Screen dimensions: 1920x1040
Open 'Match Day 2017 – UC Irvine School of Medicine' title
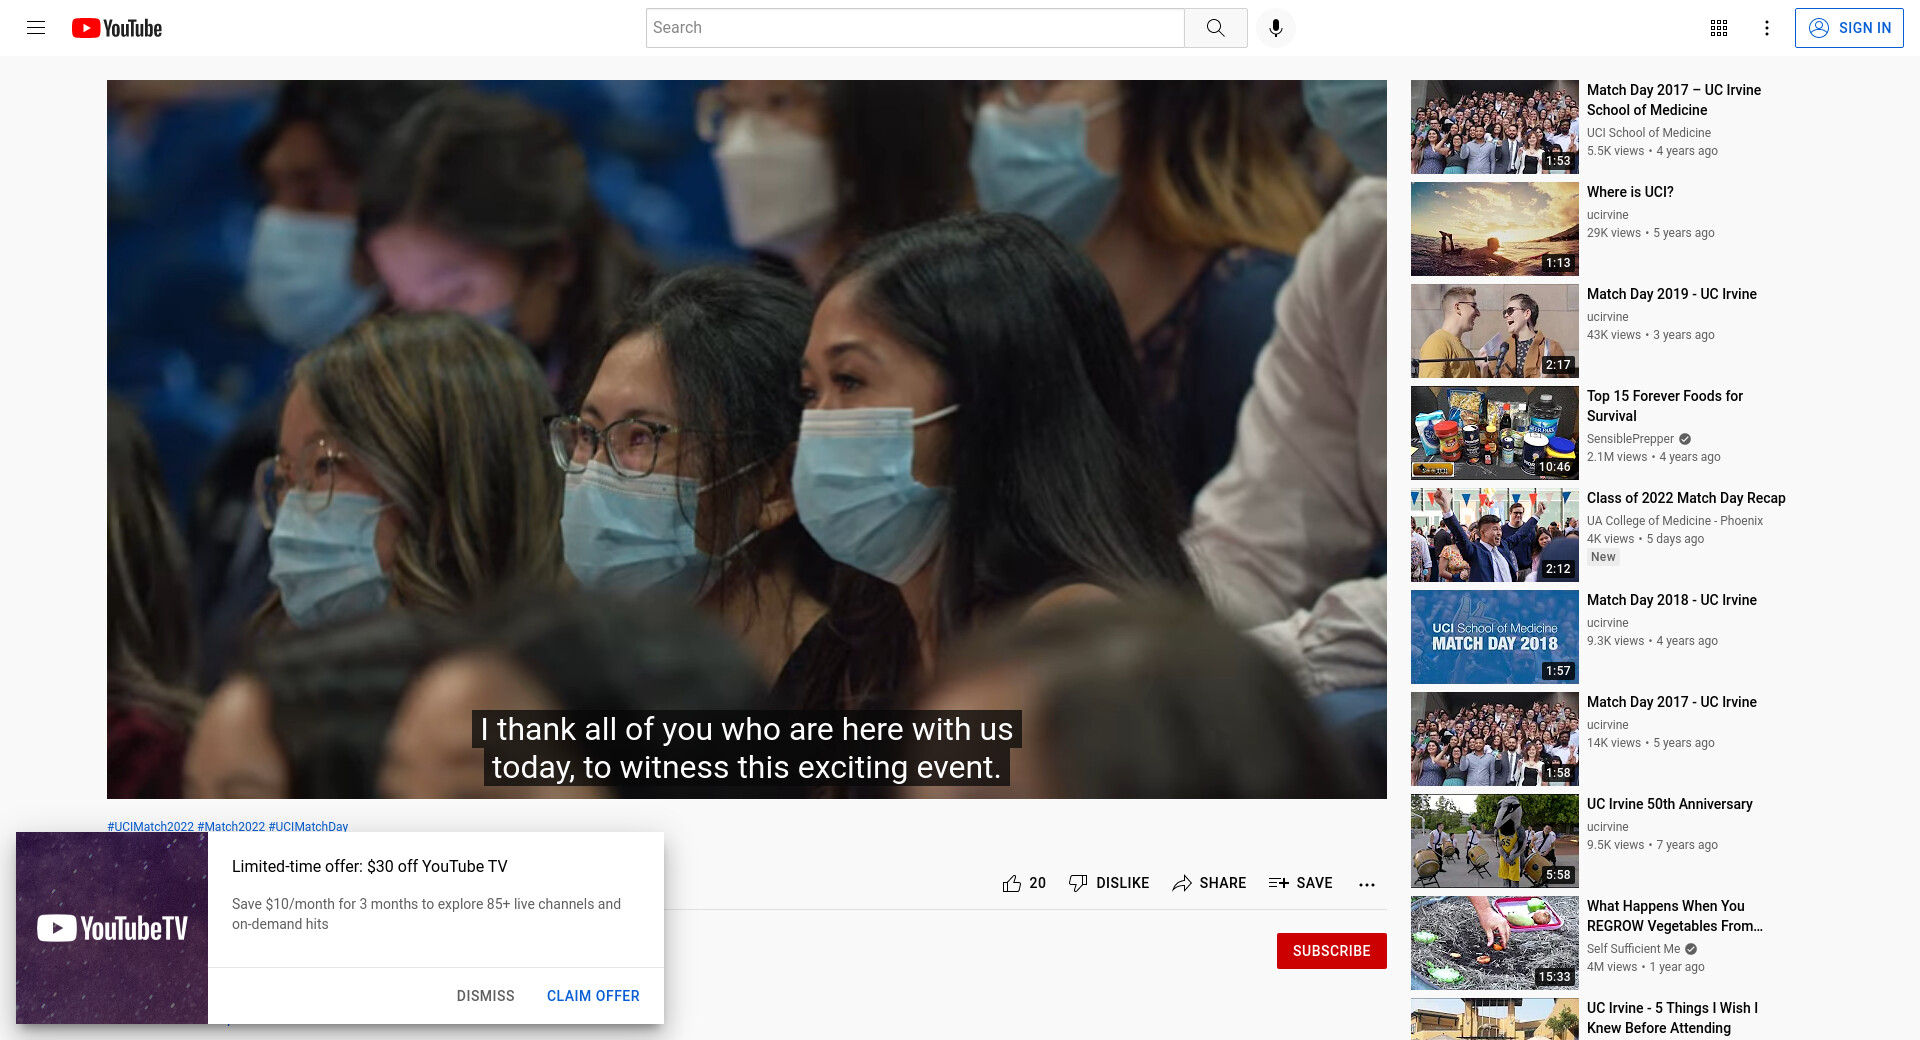click(1674, 100)
